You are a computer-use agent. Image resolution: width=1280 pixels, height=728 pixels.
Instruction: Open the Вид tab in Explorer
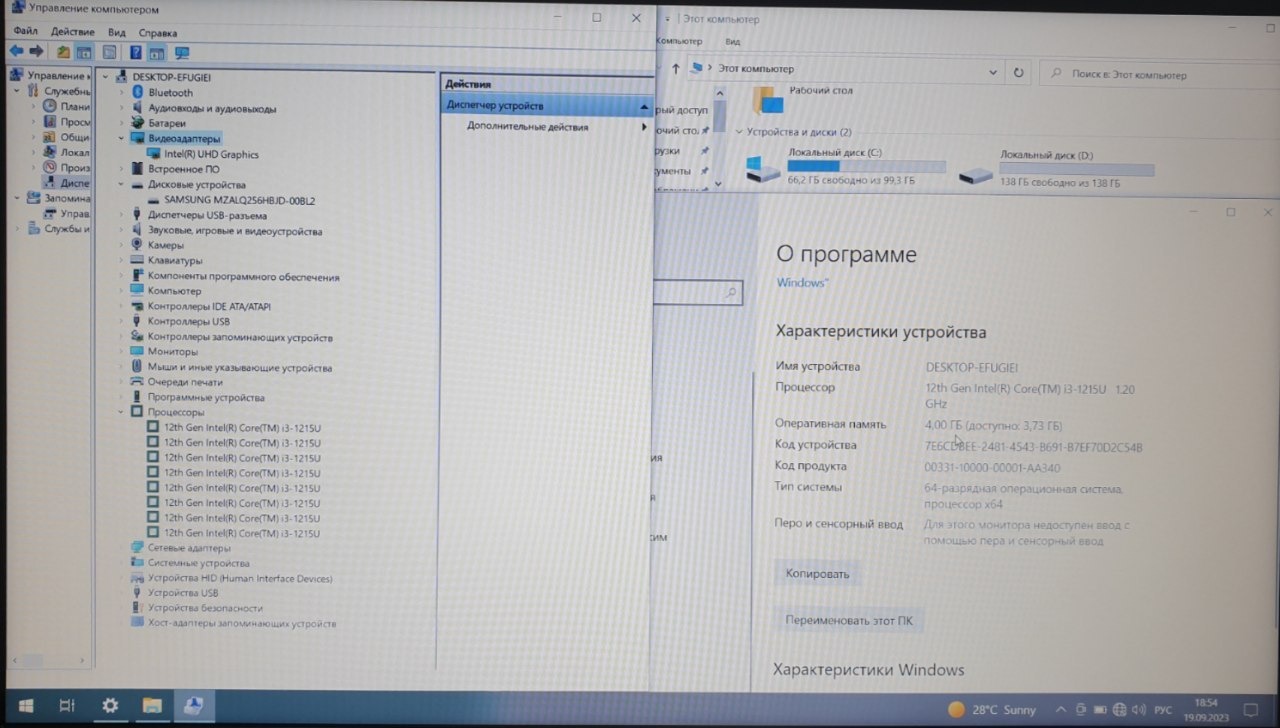tap(733, 41)
